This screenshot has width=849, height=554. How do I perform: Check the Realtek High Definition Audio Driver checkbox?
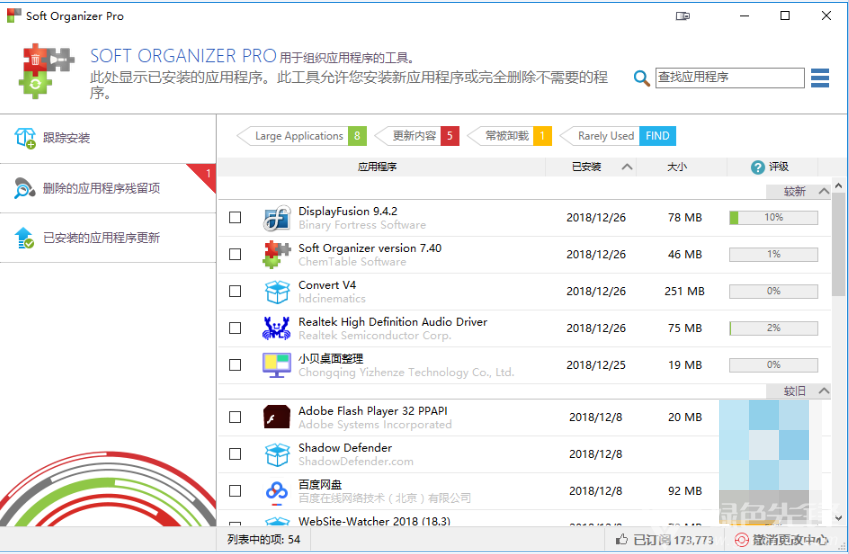[235, 328]
